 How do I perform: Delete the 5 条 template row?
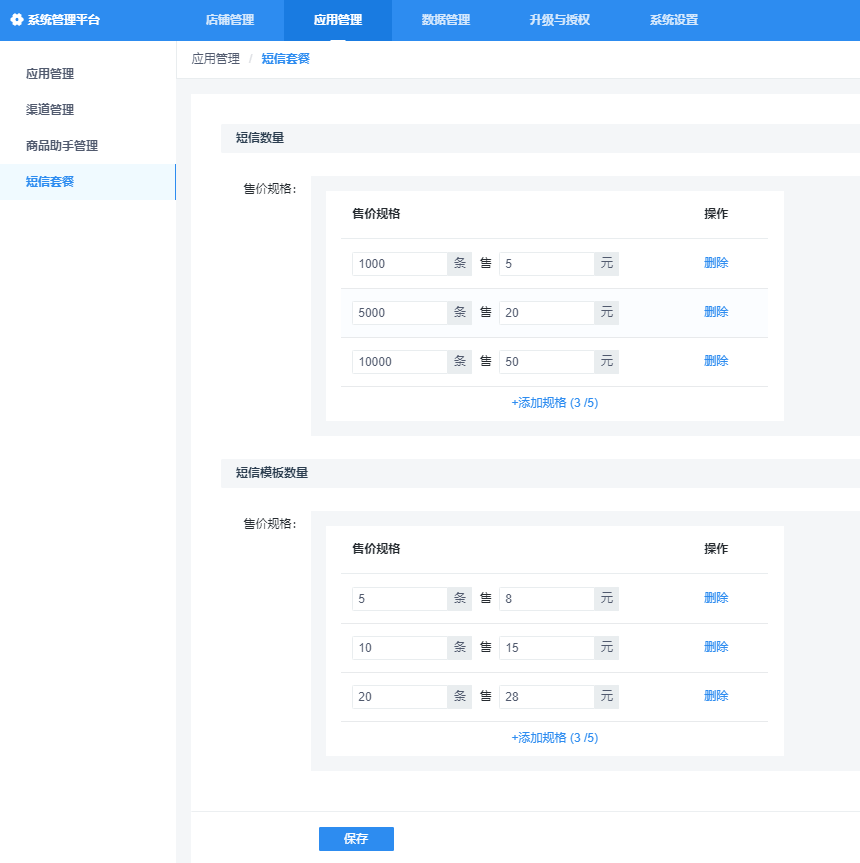[716, 598]
